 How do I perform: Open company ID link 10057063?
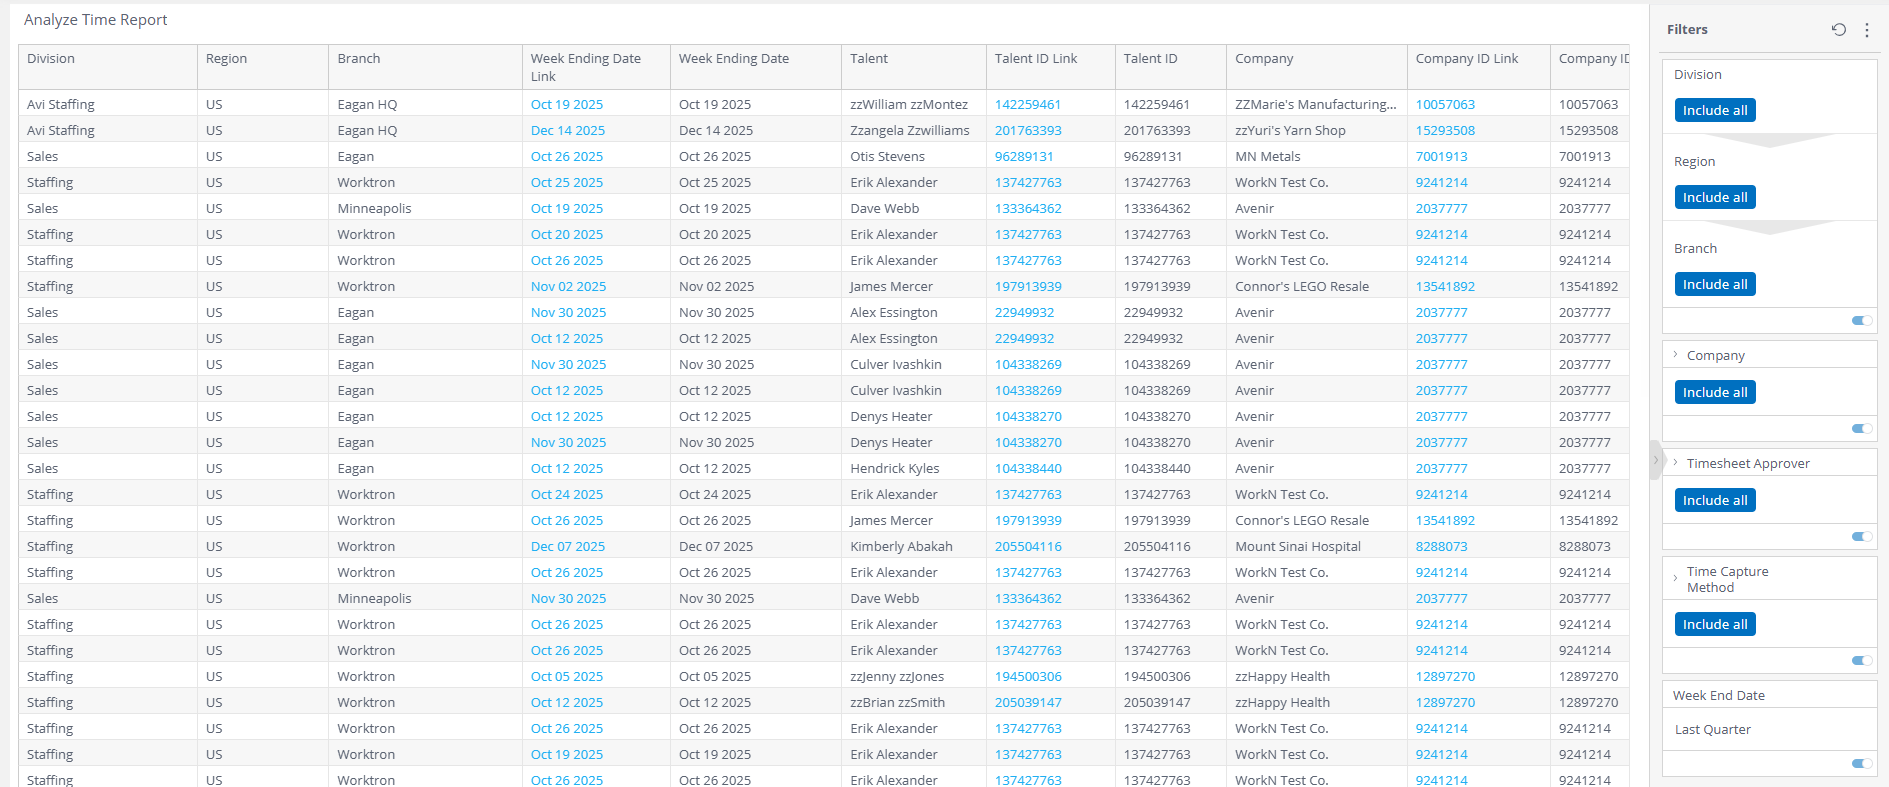(1445, 104)
